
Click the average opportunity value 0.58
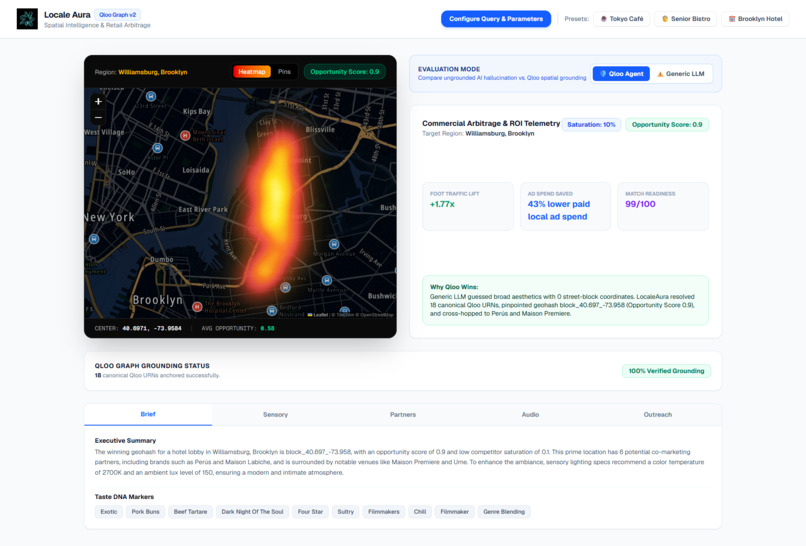(267, 328)
